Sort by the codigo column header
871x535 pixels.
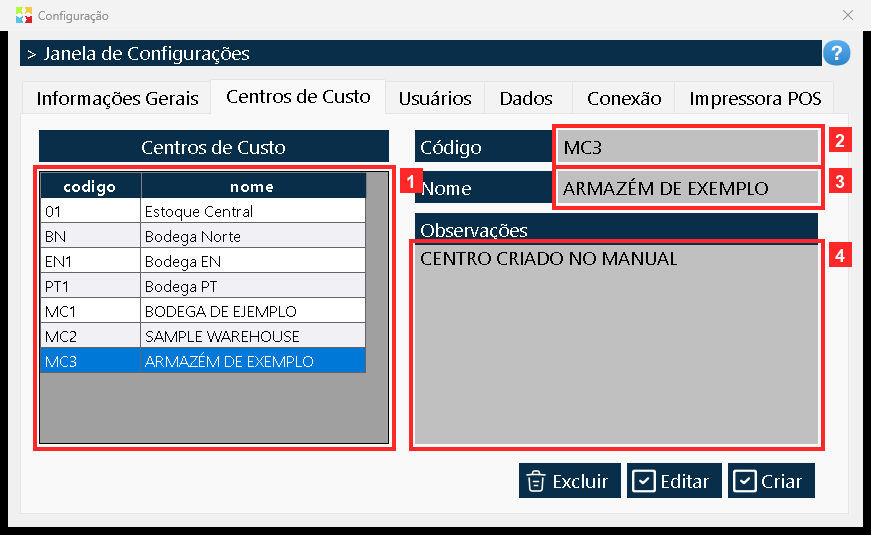(x=91, y=186)
